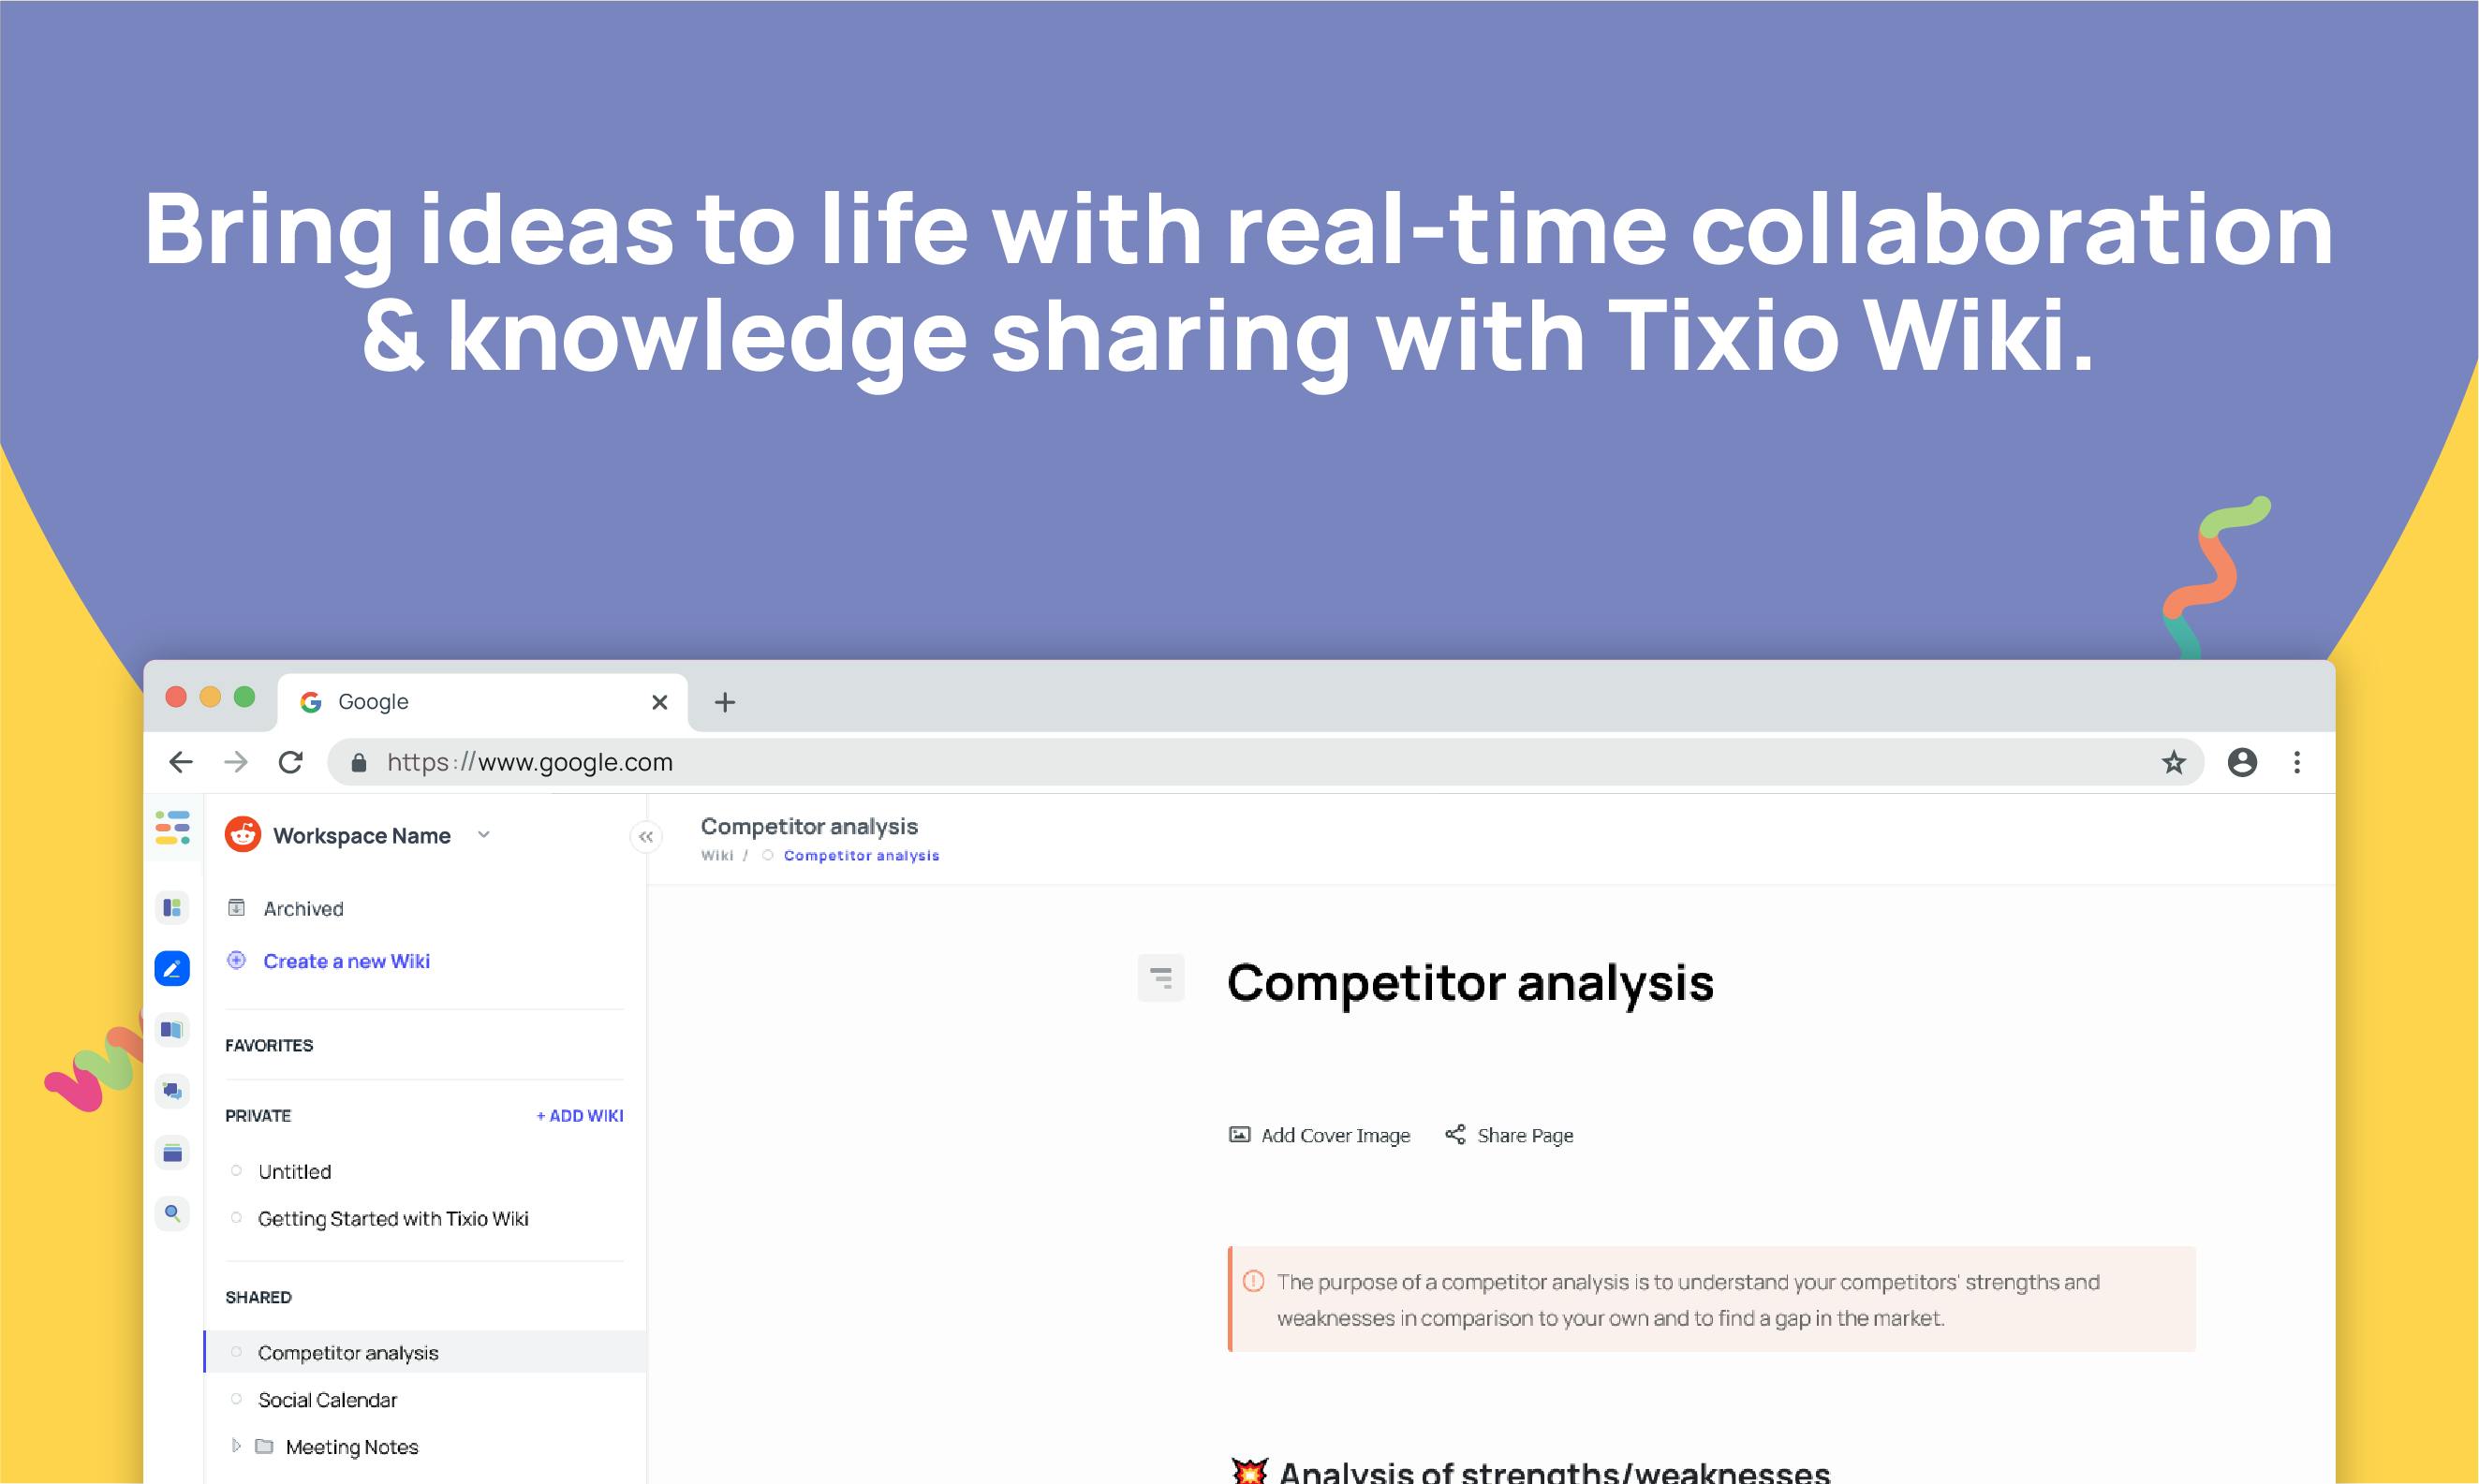The height and width of the screenshot is (1484, 2479).
Task: Click the Analysis of strengths/weaknesses heading
Action: click(1555, 1471)
